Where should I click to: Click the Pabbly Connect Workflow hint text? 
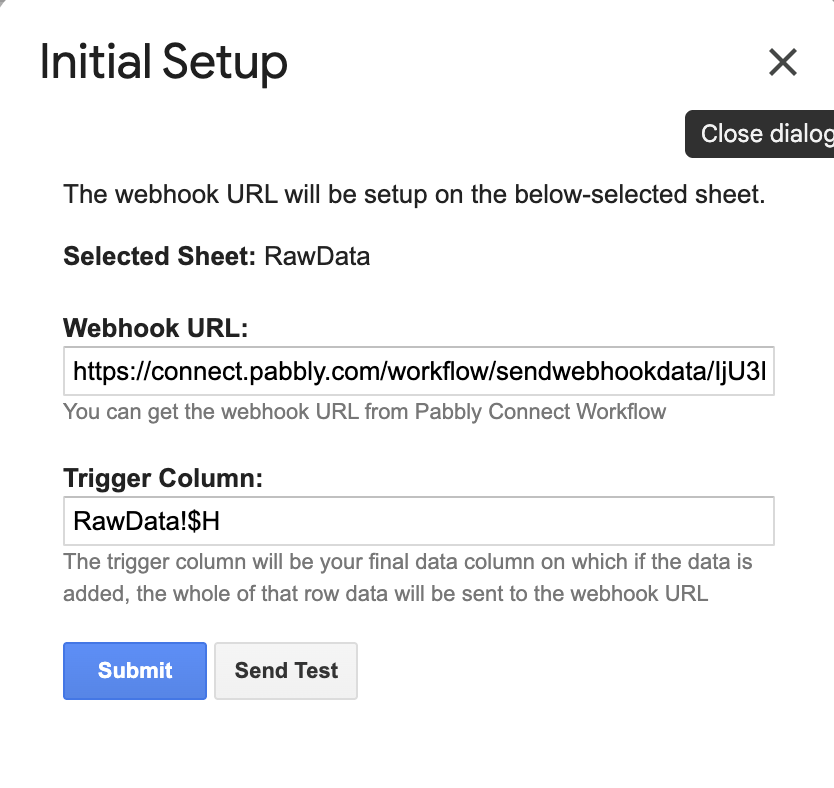(540, 412)
